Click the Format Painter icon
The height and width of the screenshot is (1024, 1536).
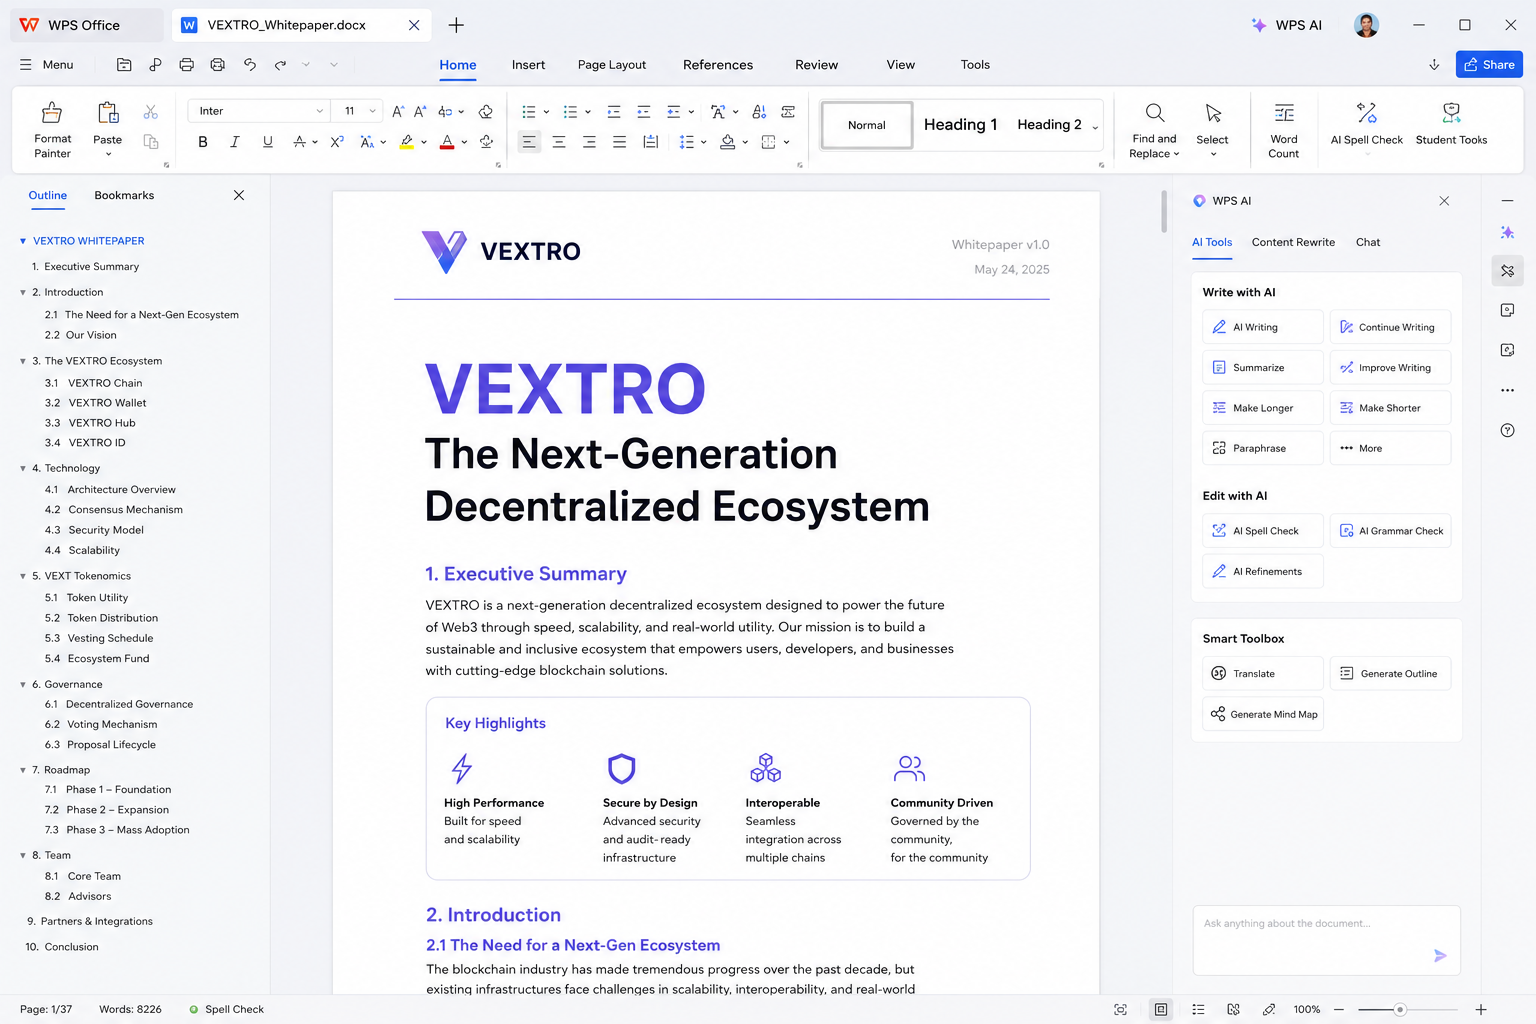(x=52, y=112)
